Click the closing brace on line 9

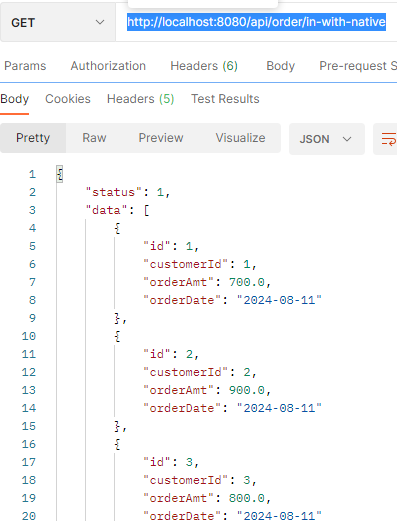(117, 318)
